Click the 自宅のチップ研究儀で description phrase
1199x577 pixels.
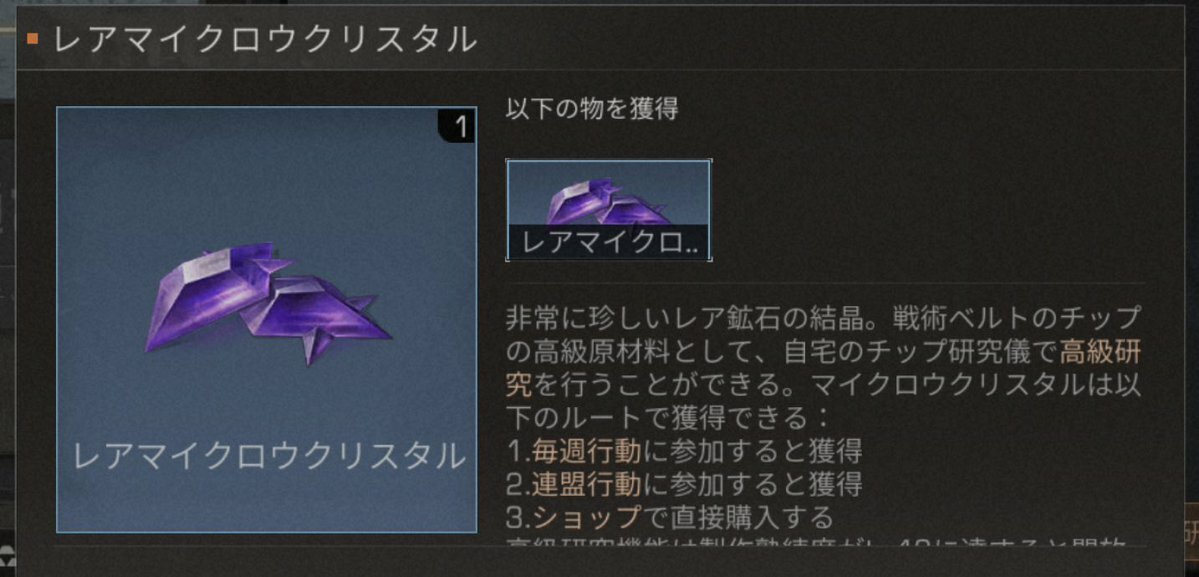click(x=921, y=352)
